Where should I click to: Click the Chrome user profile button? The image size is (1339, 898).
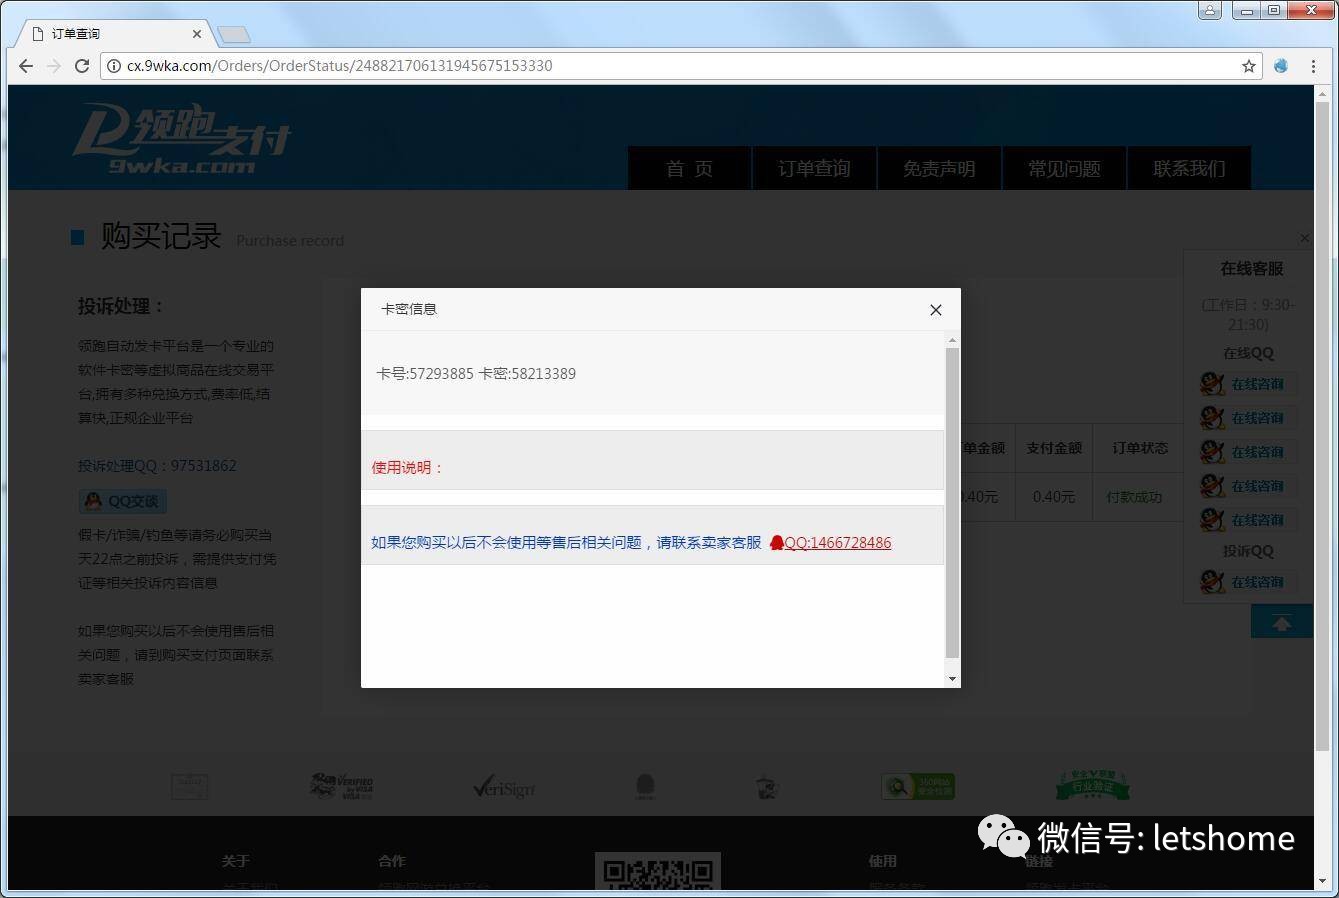point(1210,10)
